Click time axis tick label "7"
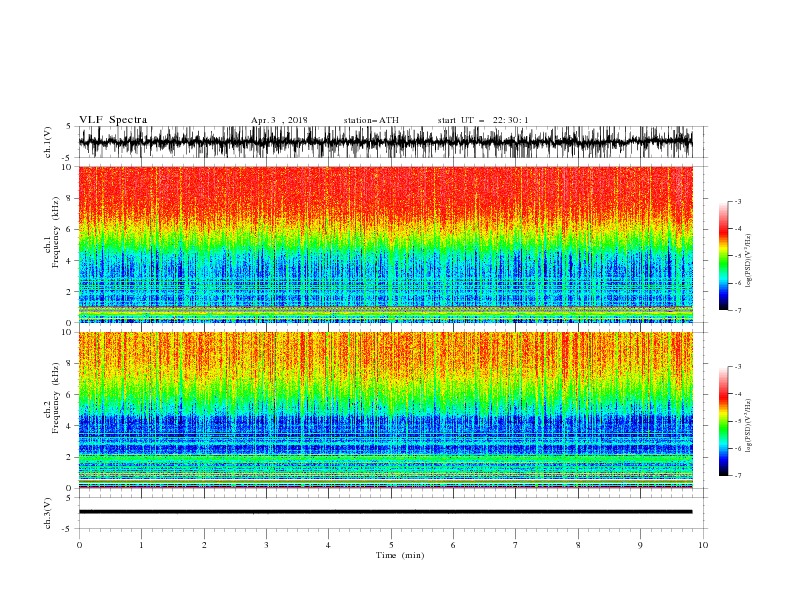 (516, 545)
